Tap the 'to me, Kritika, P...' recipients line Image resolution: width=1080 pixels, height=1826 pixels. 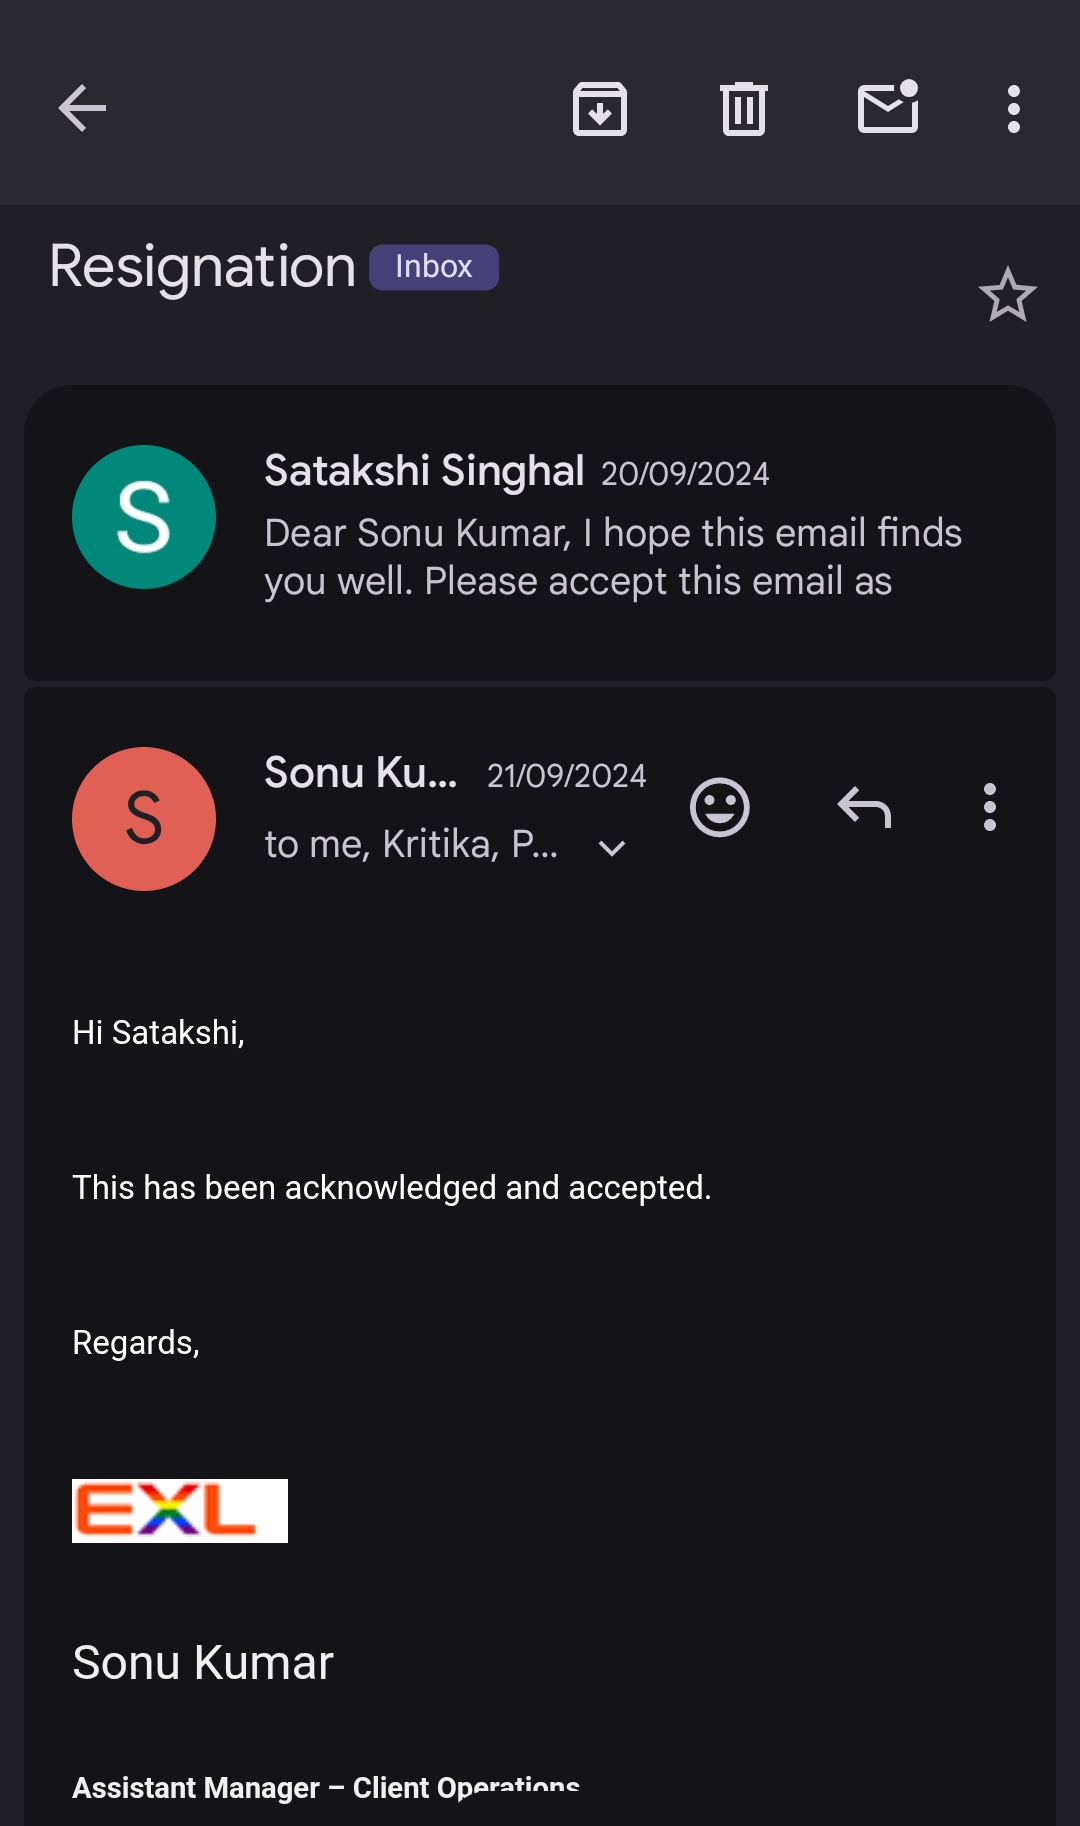pyautogui.click(x=410, y=845)
